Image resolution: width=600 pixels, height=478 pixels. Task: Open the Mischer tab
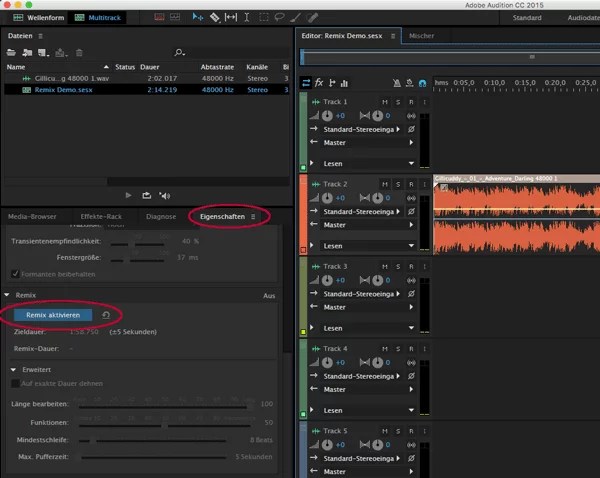(x=422, y=36)
